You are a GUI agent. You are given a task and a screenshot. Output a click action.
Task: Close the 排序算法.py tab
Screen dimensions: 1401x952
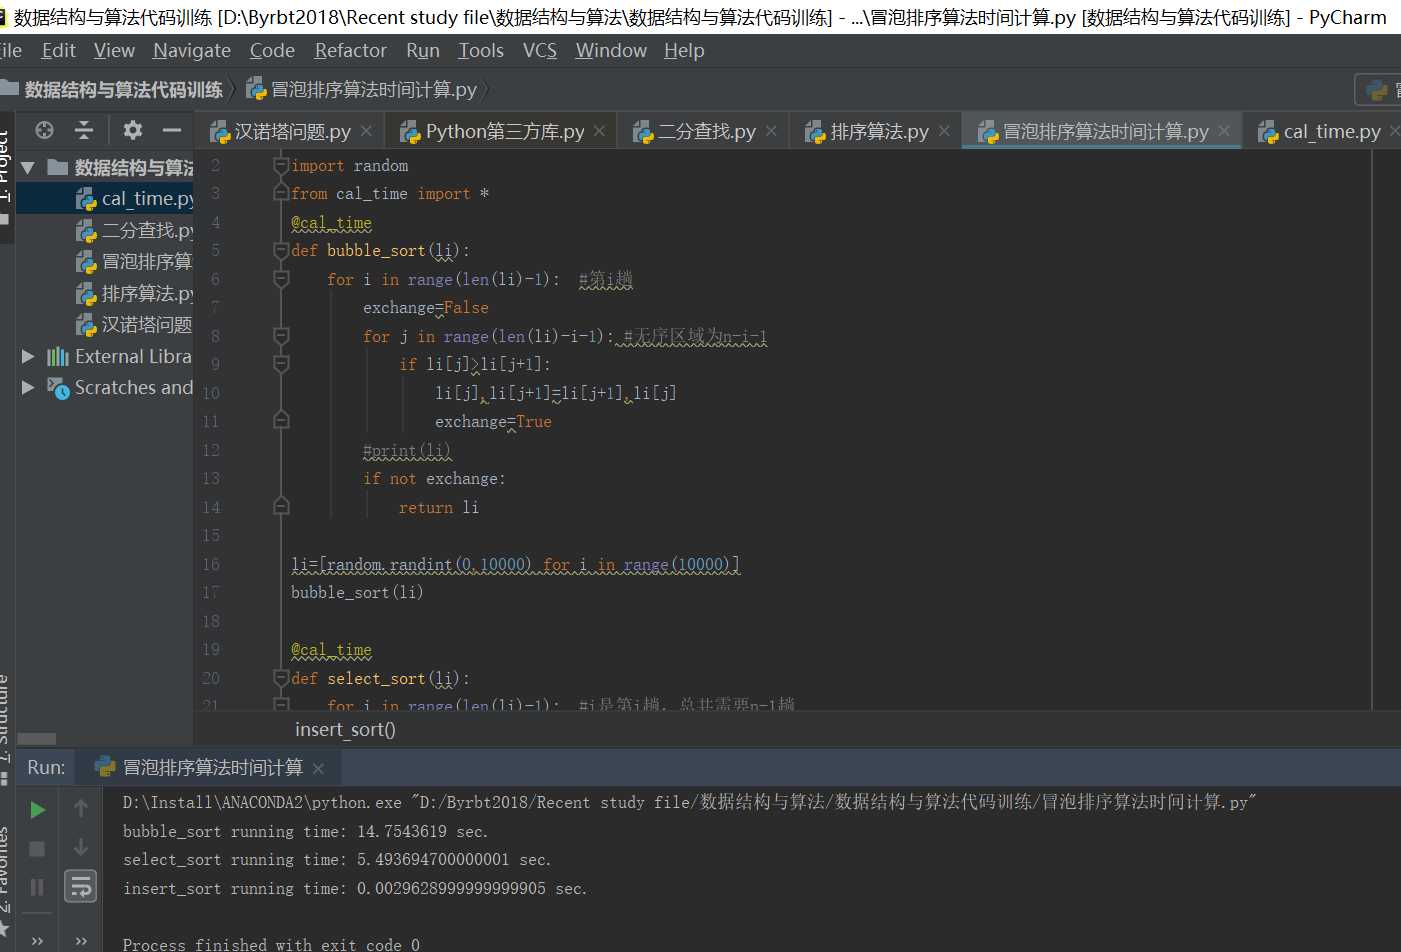point(944,131)
